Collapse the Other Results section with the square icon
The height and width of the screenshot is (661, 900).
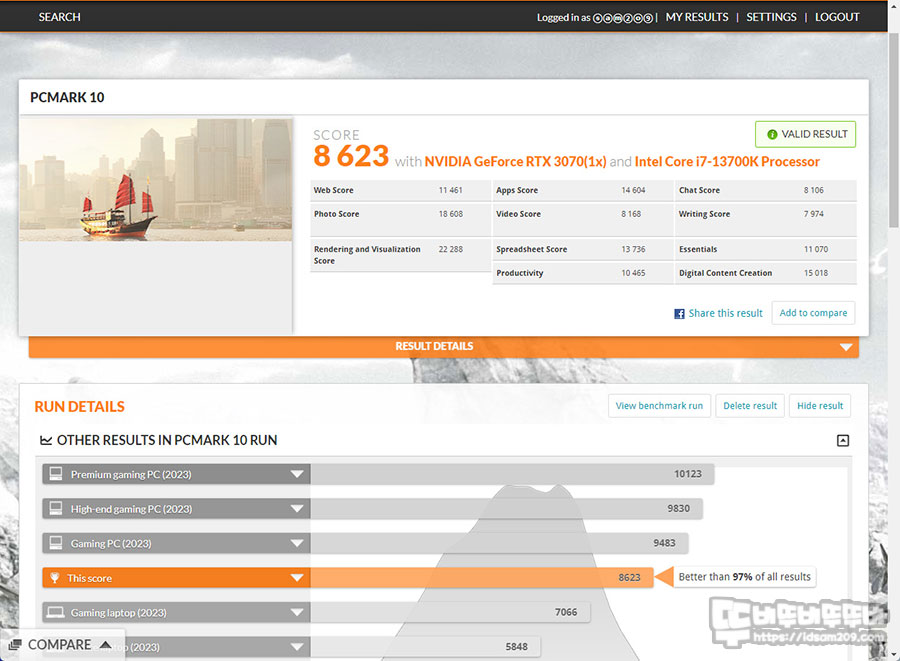(x=843, y=441)
